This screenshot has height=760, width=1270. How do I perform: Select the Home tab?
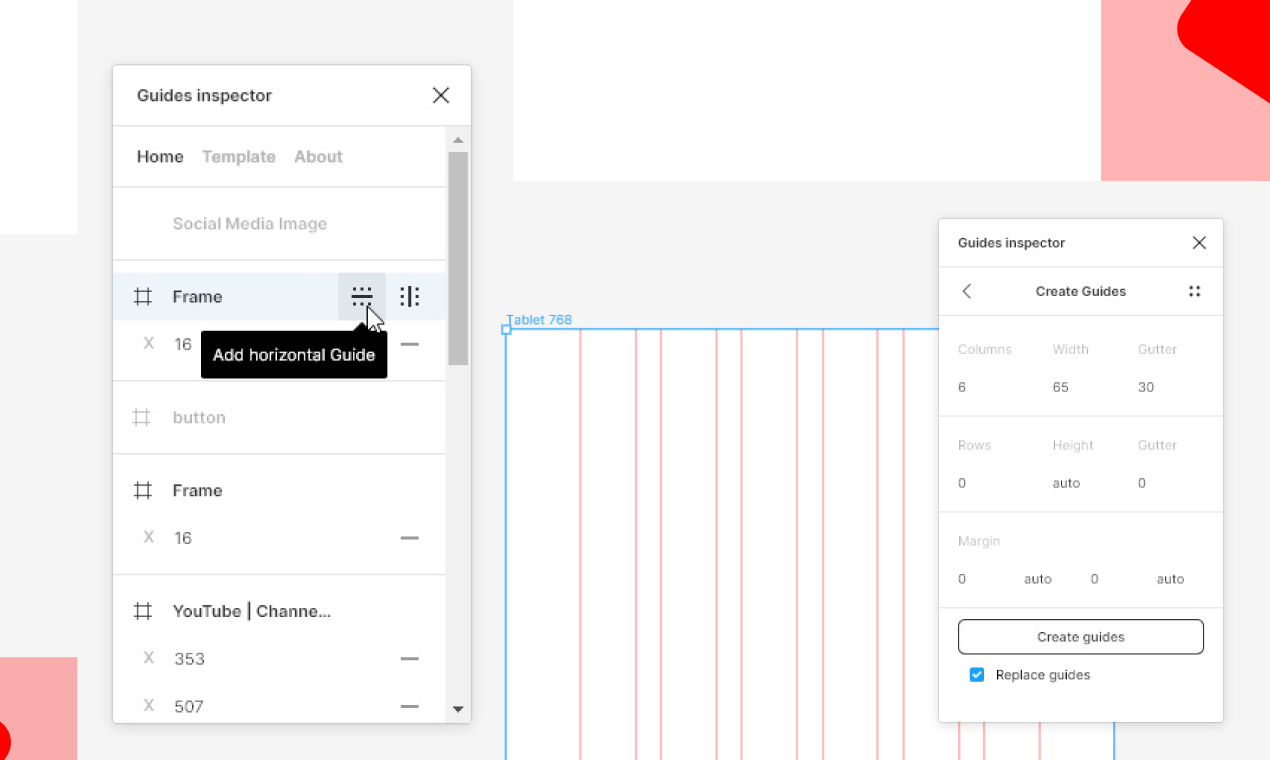160,156
